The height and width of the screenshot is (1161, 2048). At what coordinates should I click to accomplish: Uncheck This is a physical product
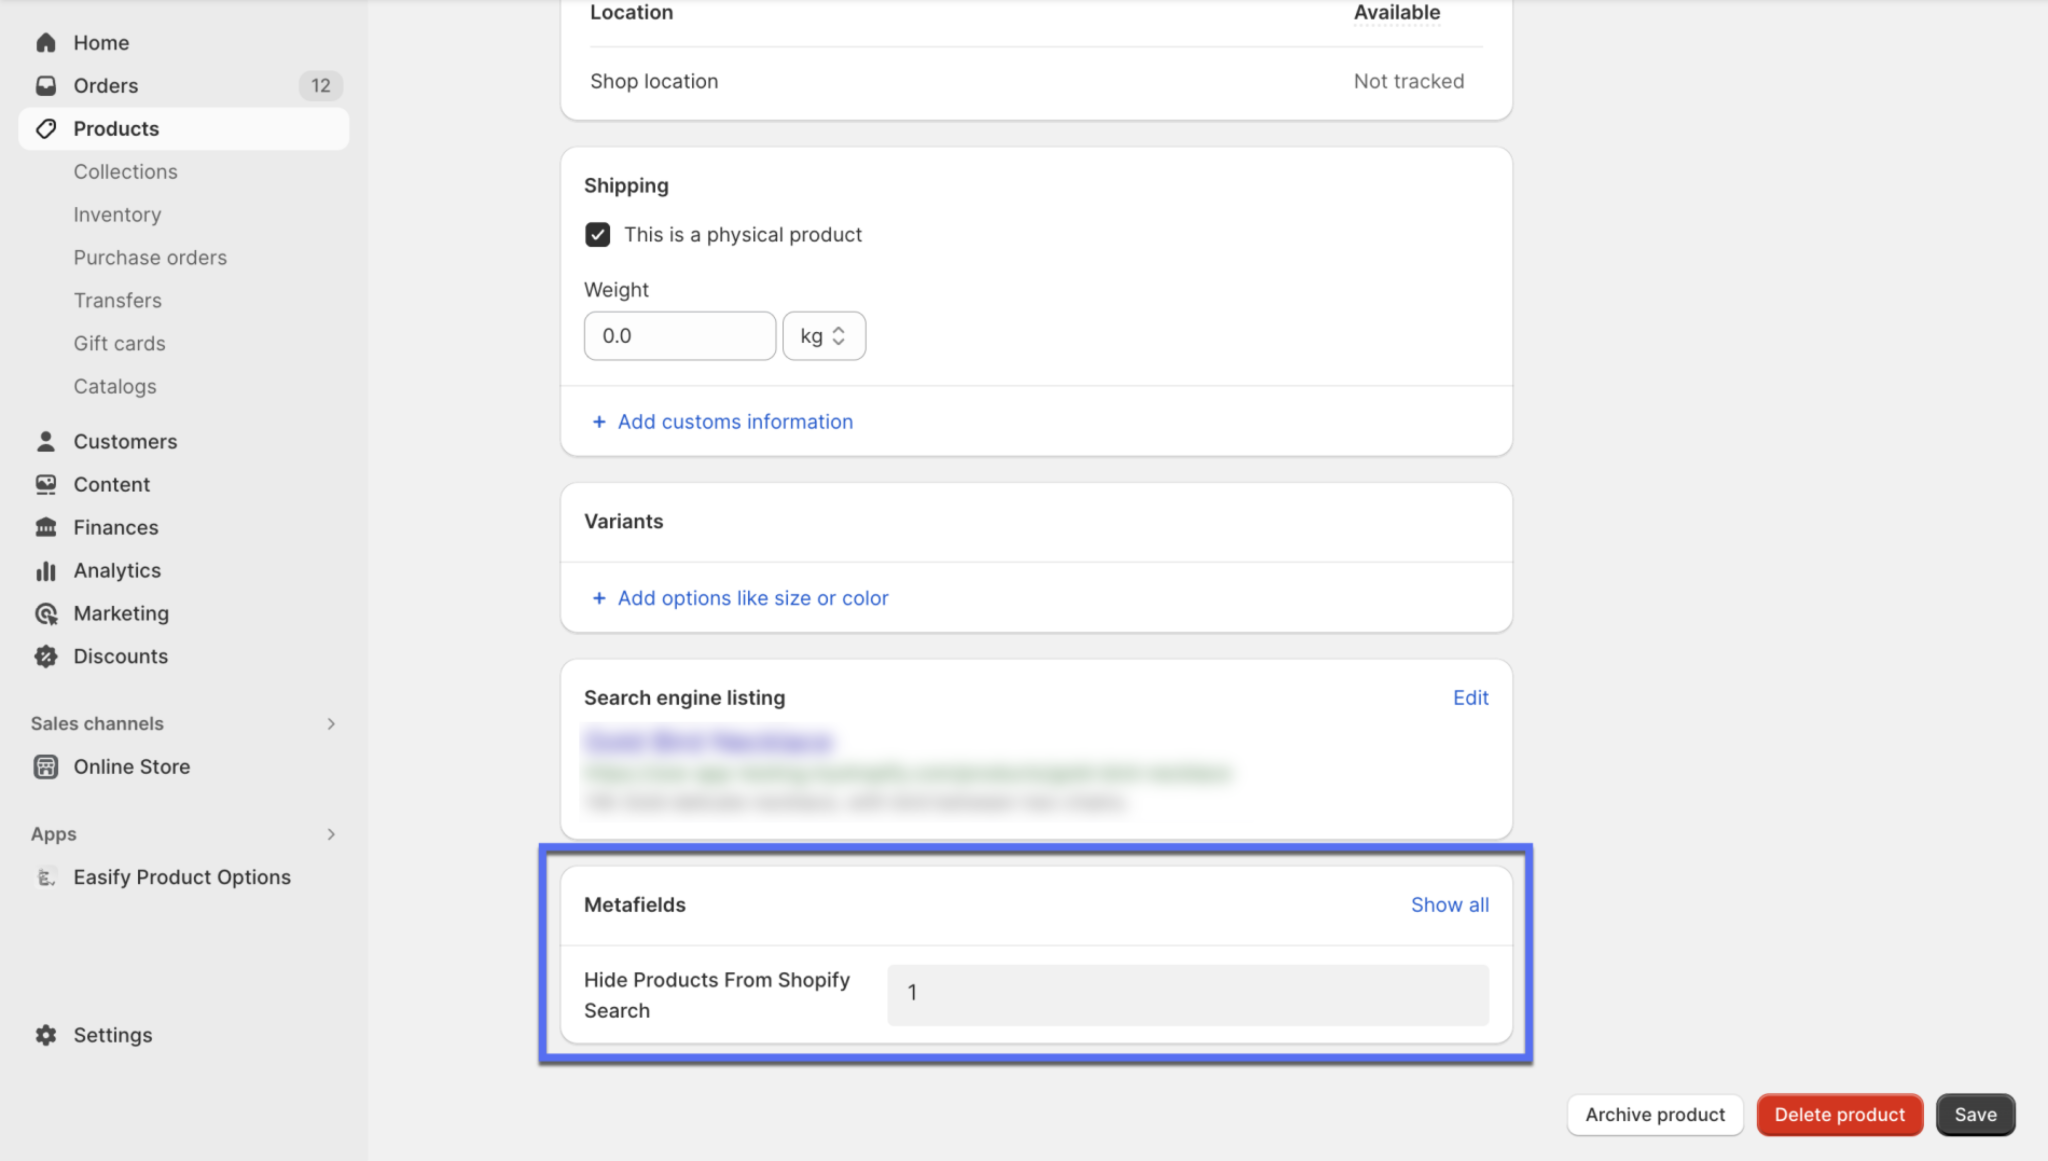click(597, 234)
